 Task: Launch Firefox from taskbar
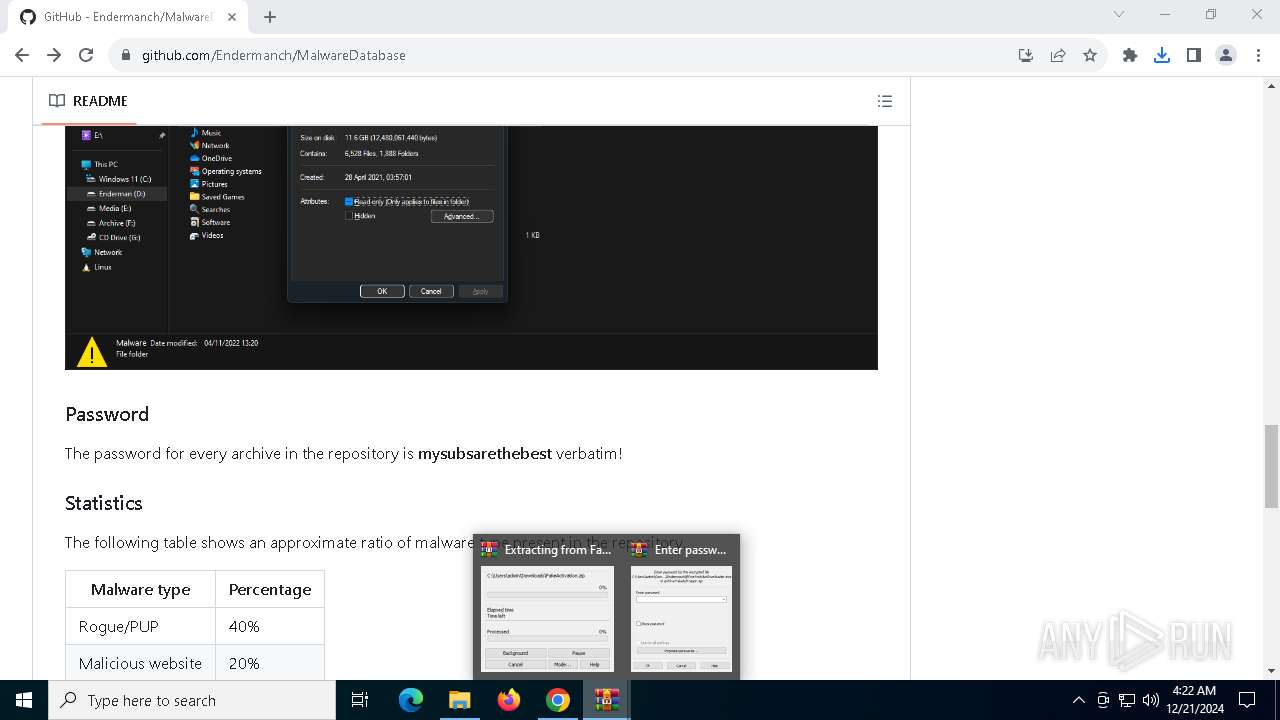[x=509, y=700]
